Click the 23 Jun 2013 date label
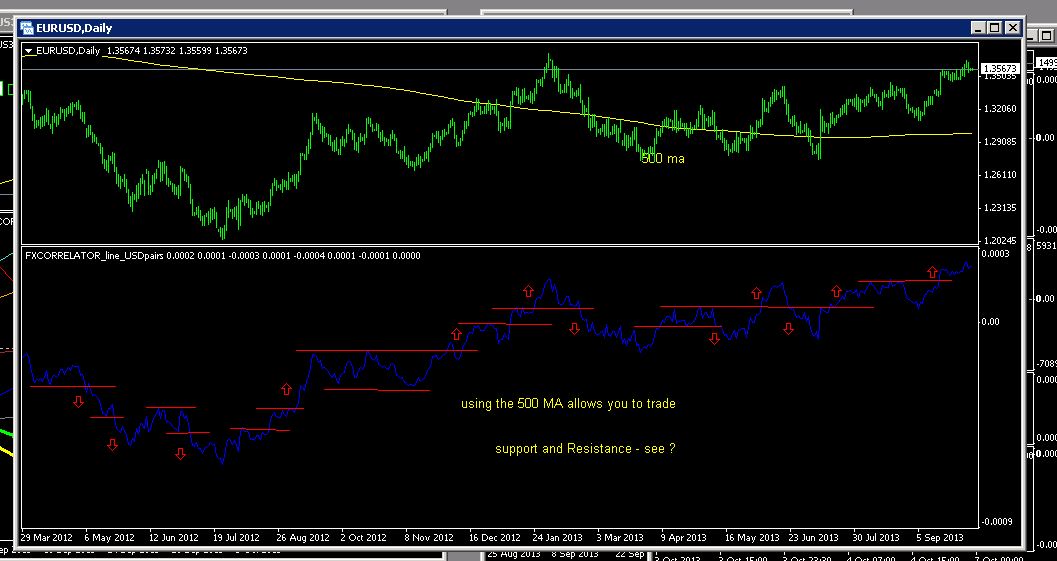 (x=814, y=537)
